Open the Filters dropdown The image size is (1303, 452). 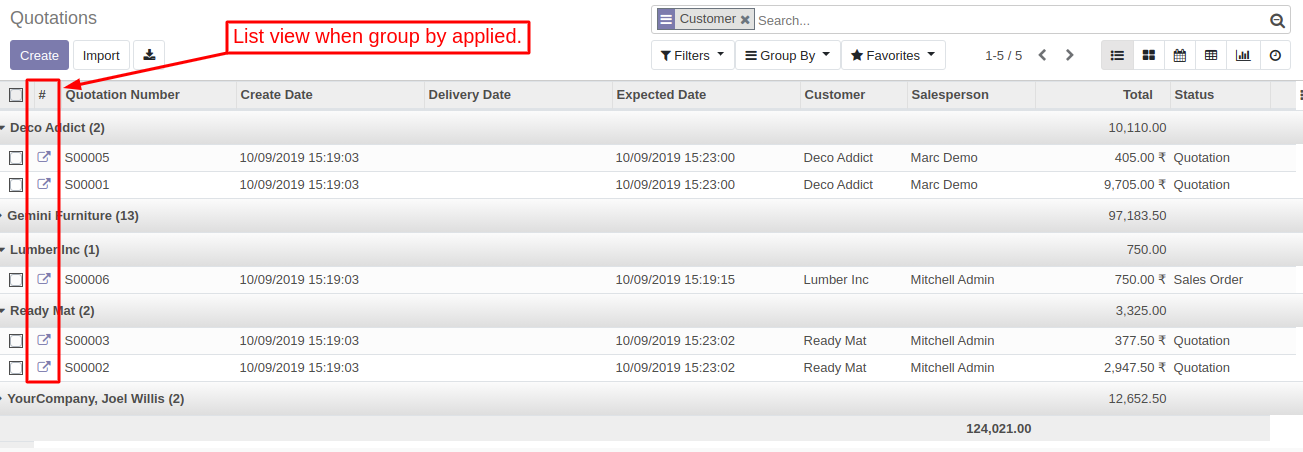(x=692, y=56)
